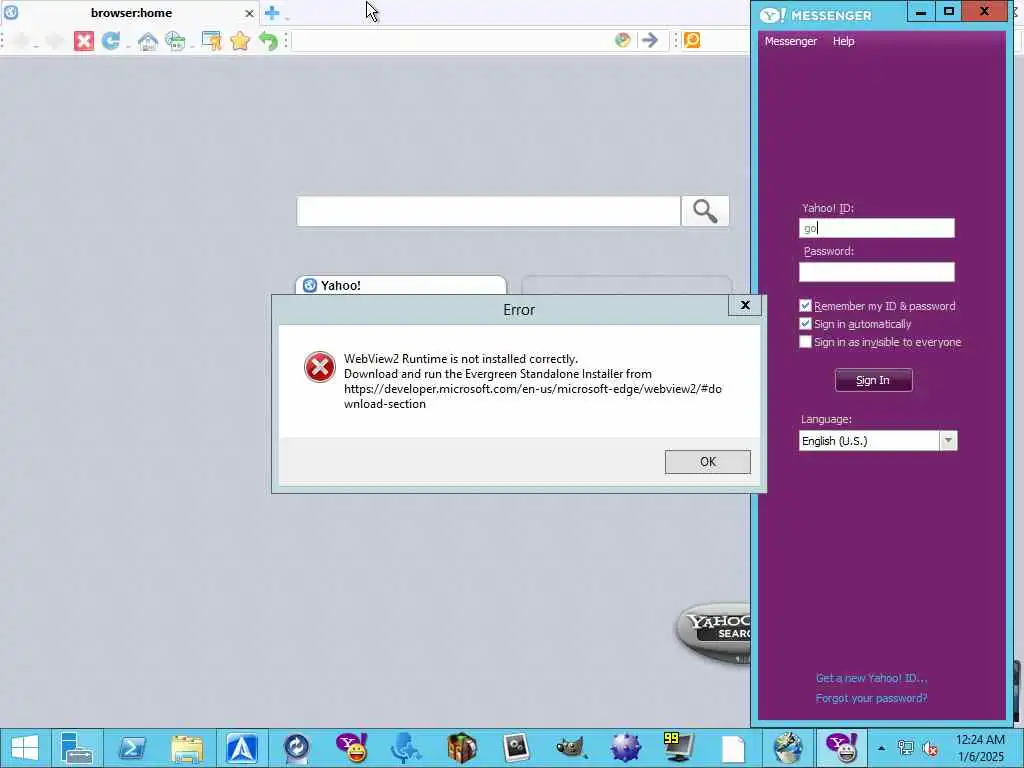Switch to running Yahoo Messenger taskbar button
This screenshot has height=768, width=1024.
pos(842,748)
